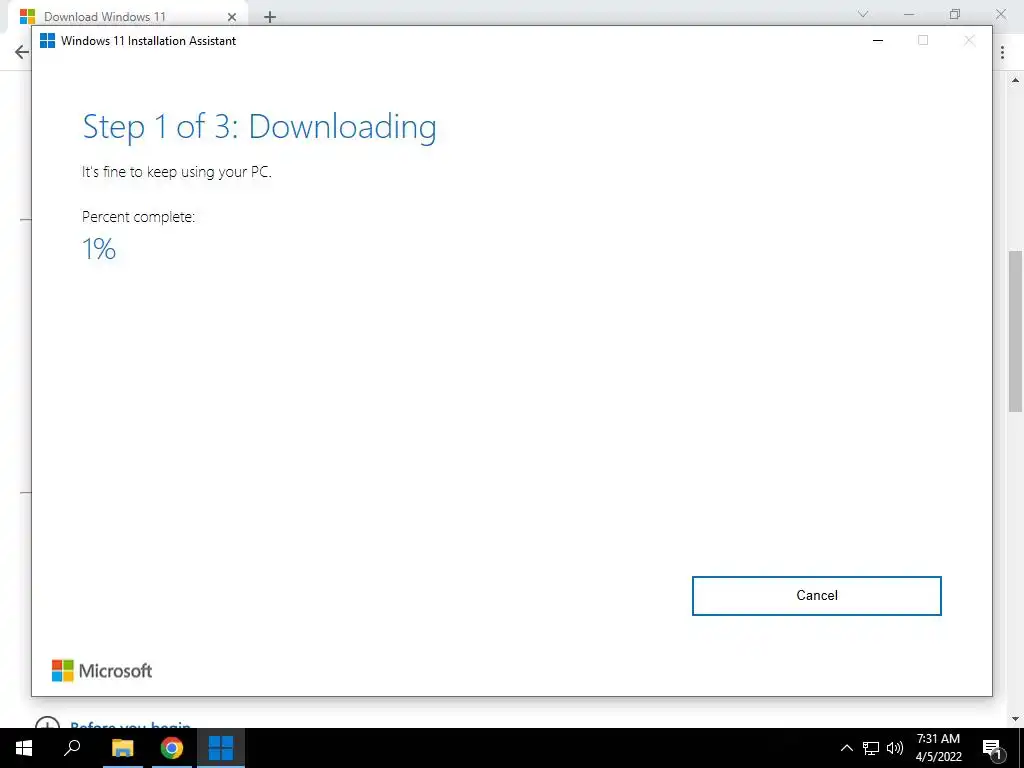
Task: Open the Chrome three-dot menu
Action: click(1002, 52)
